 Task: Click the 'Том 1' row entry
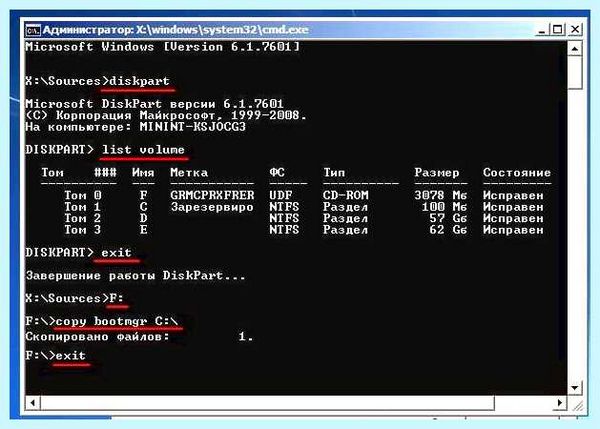coord(83,207)
